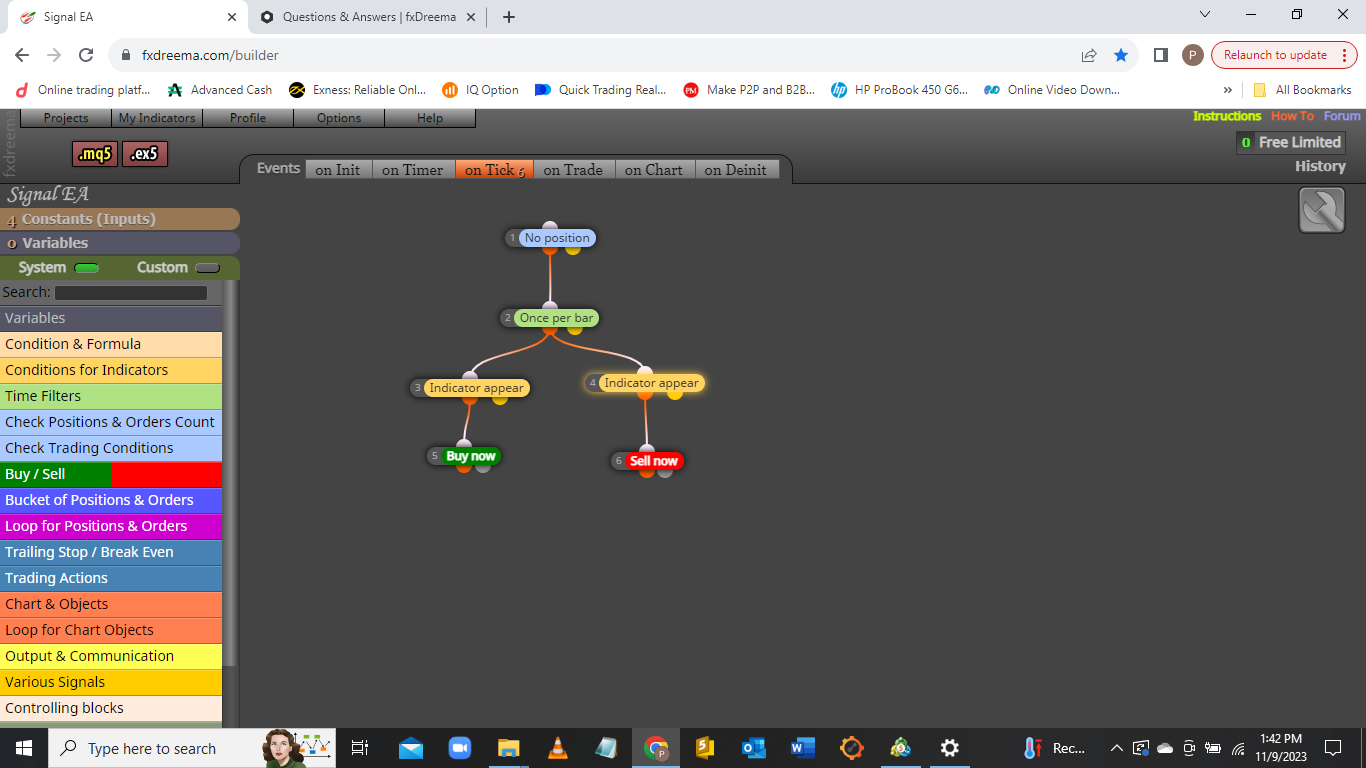Open the IQ Option bookmark
1366x768 pixels.
tap(480, 90)
